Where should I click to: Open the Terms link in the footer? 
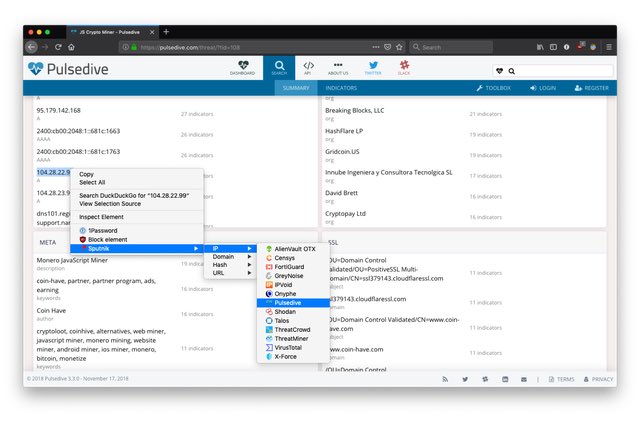coord(562,379)
